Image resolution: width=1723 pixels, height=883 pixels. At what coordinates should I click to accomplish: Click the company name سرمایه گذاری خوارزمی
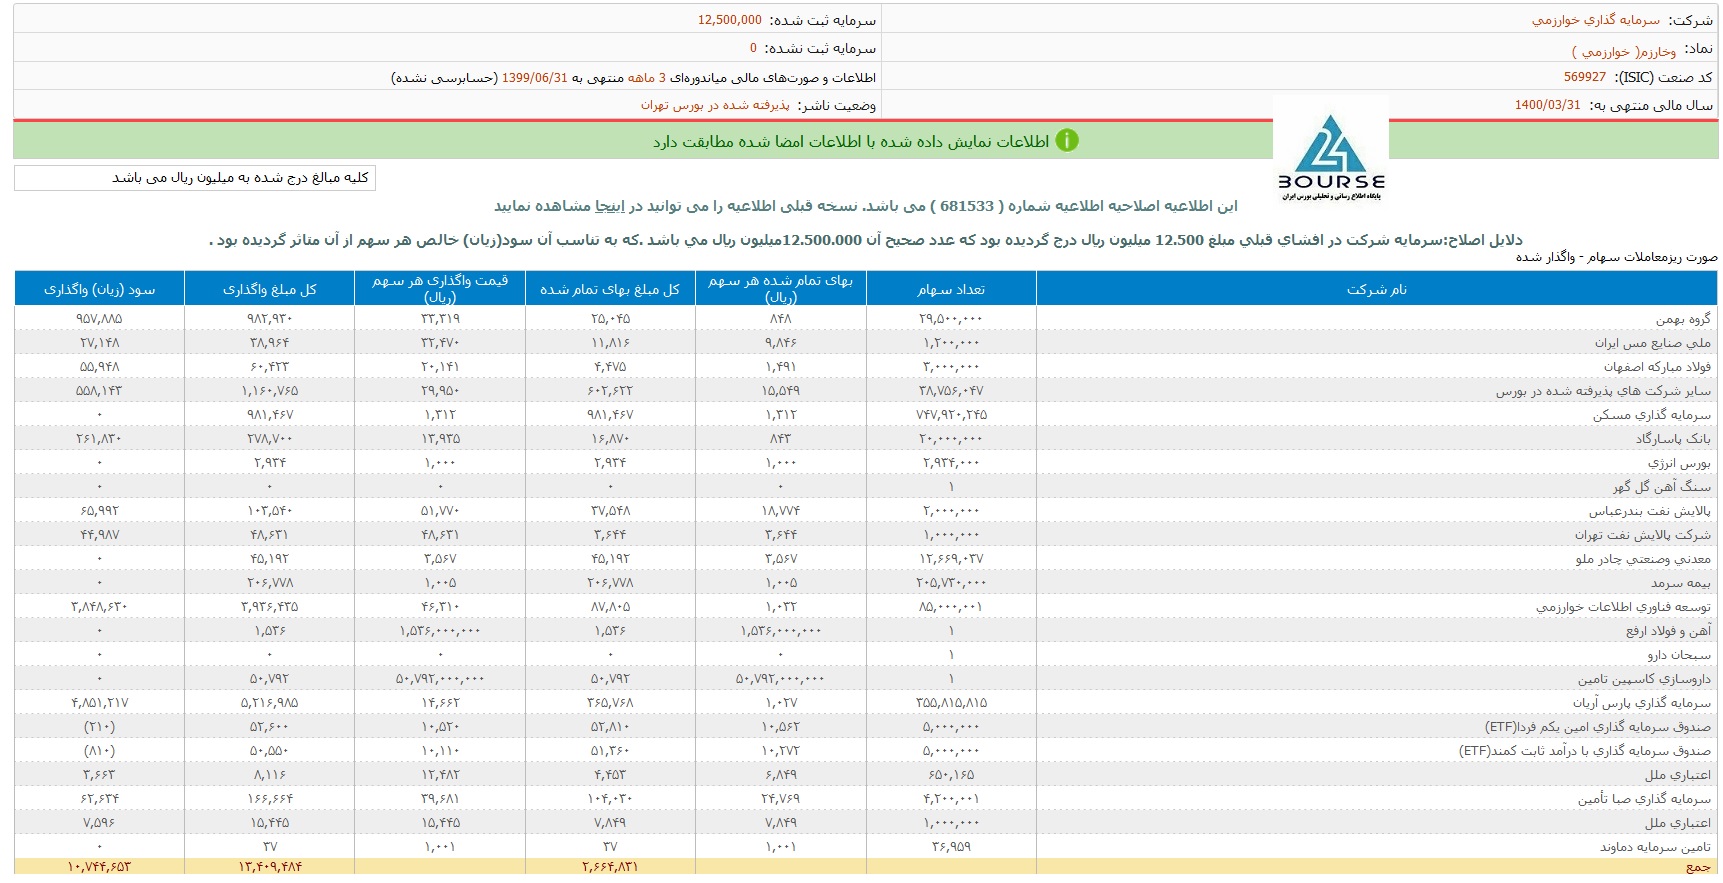1596,20
